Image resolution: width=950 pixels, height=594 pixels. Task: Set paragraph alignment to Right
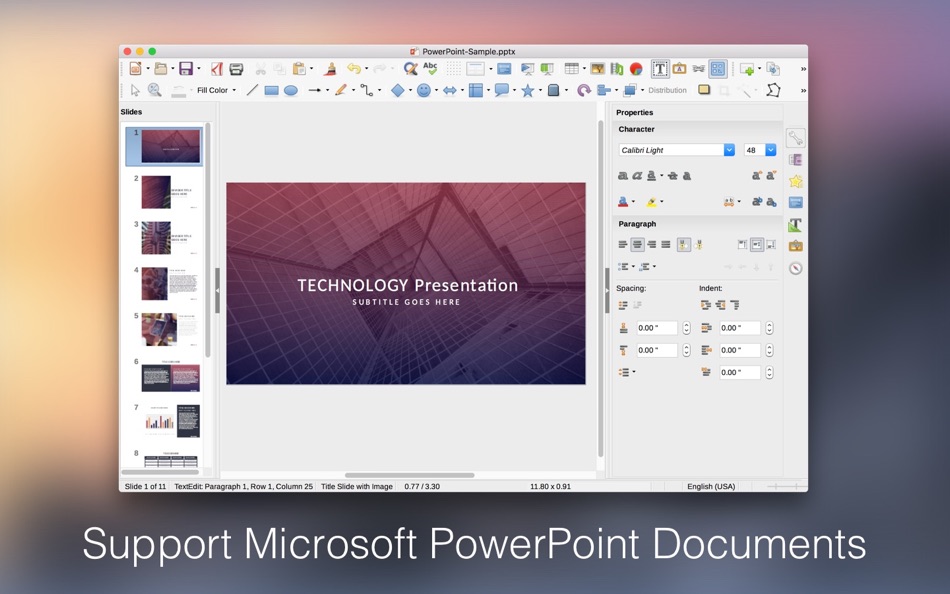point(652,245)
